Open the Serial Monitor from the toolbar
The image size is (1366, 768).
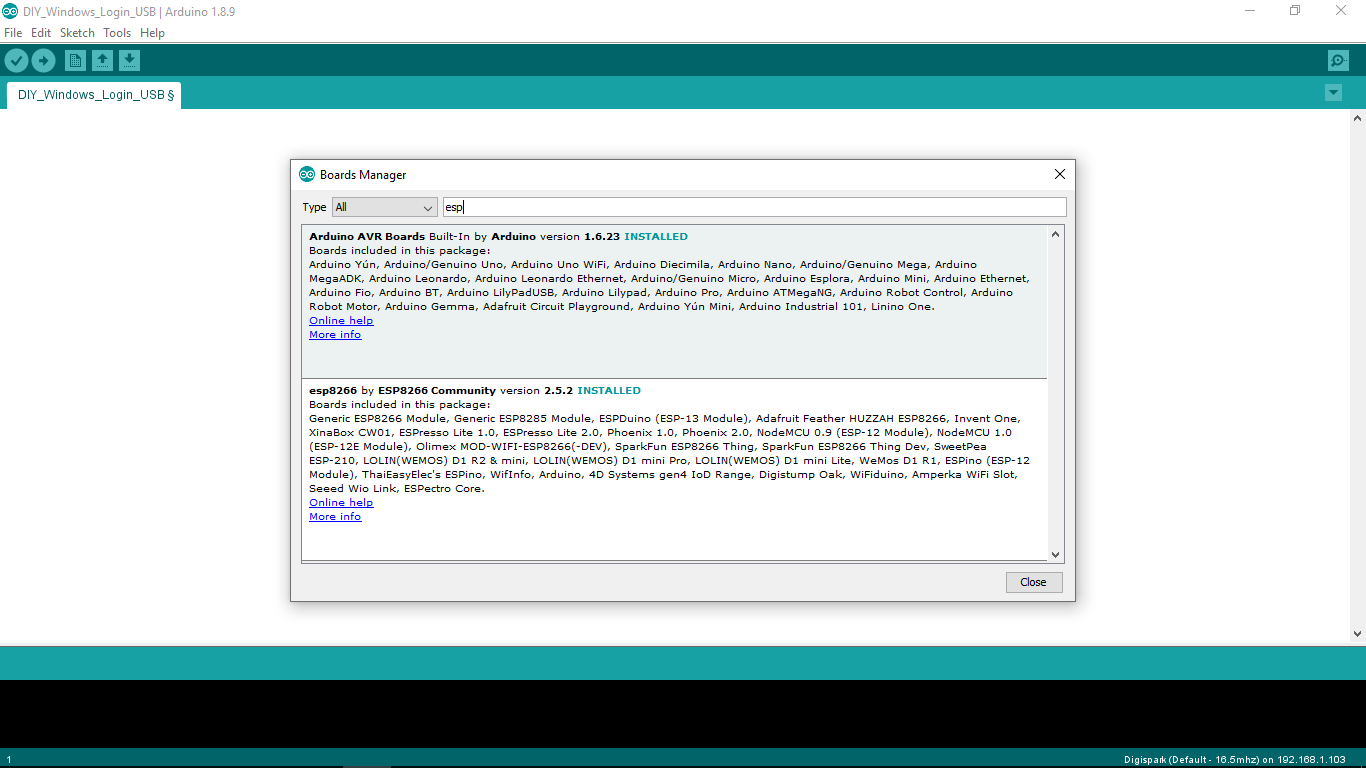(x=1338, y=60)
